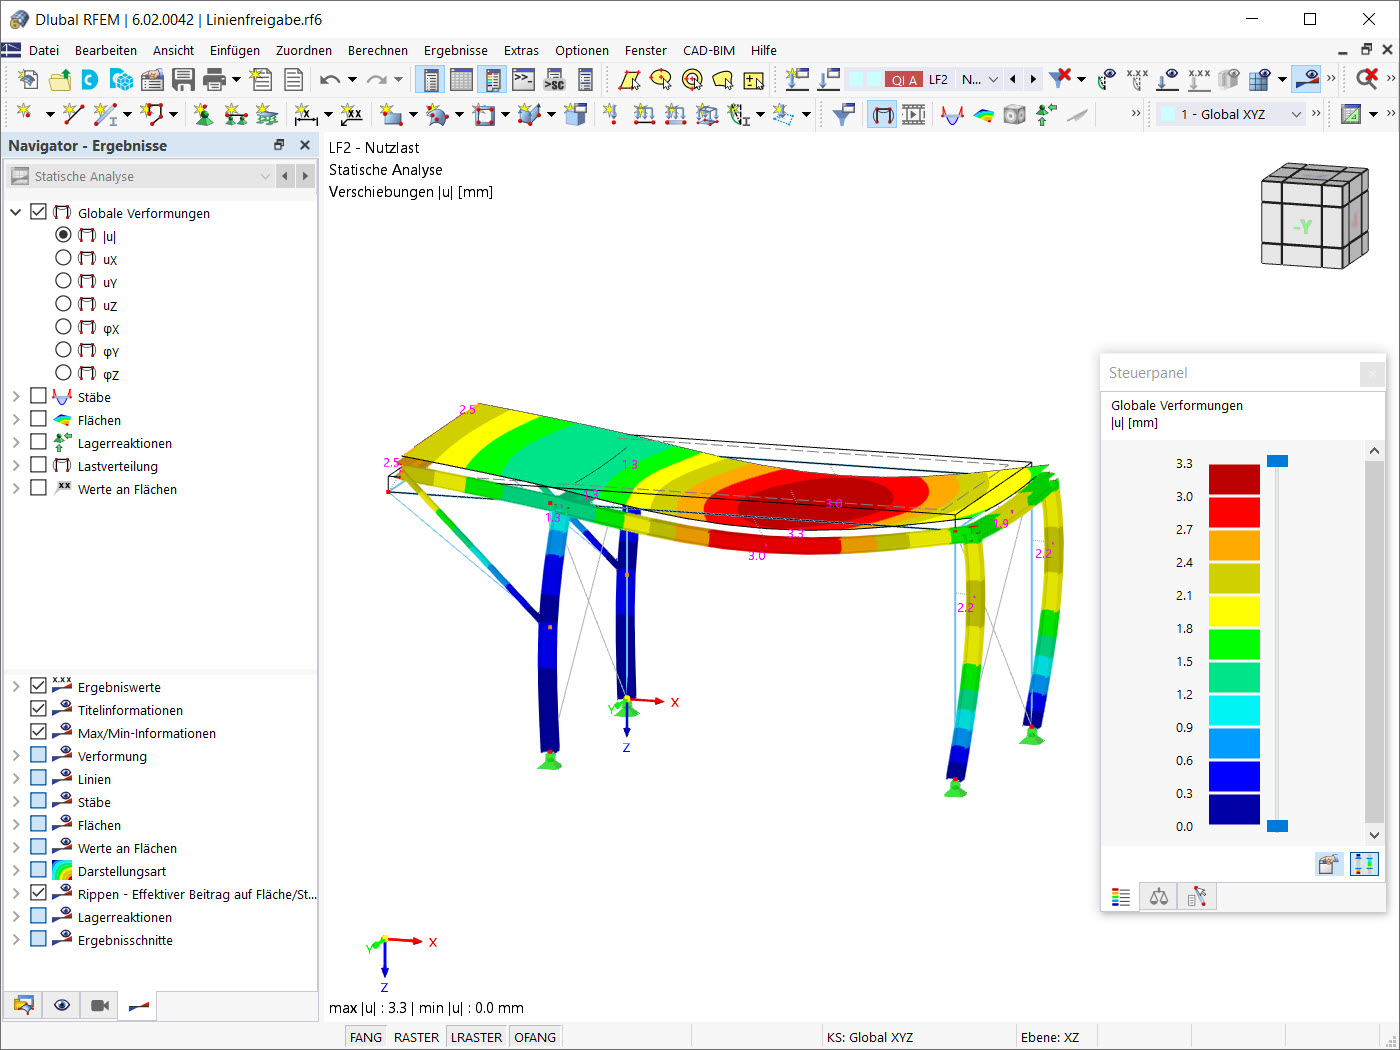
Task: Open the Datei menu
Action: point(44,50)
